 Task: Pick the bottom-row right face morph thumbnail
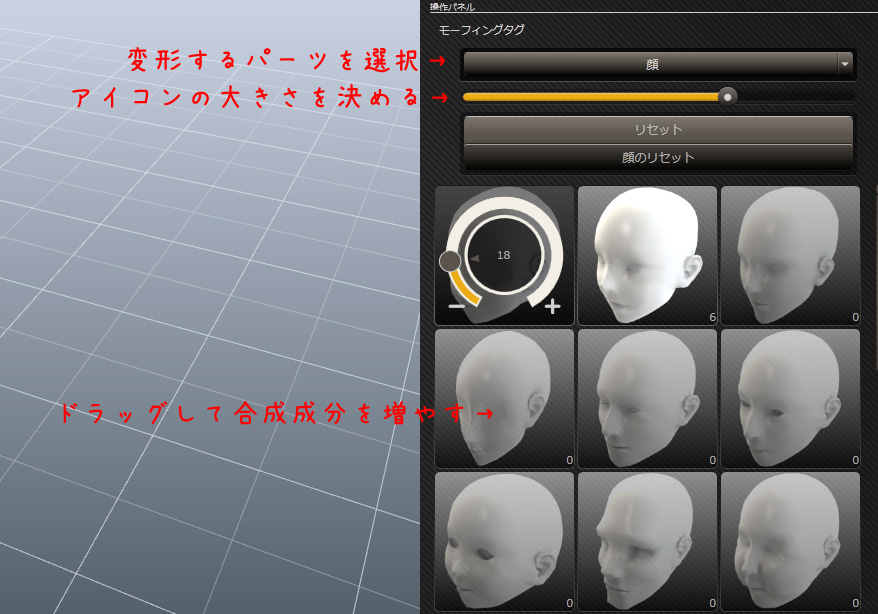[x=790, y=541]
